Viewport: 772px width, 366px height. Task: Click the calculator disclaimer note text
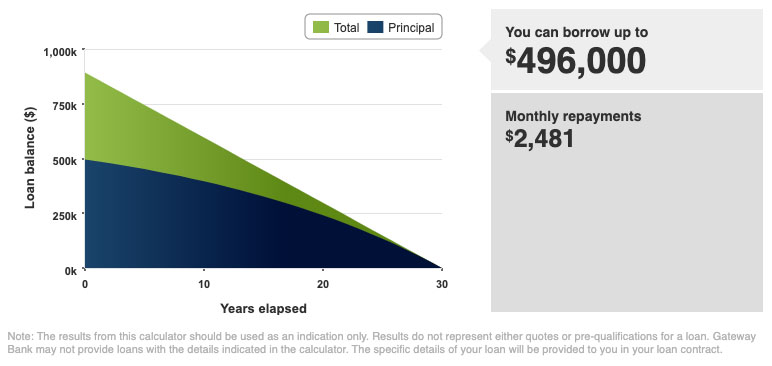click(382, 343)
